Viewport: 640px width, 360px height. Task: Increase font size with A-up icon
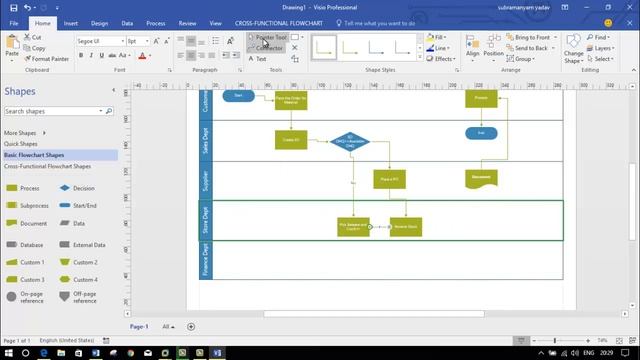coord(156,41)
